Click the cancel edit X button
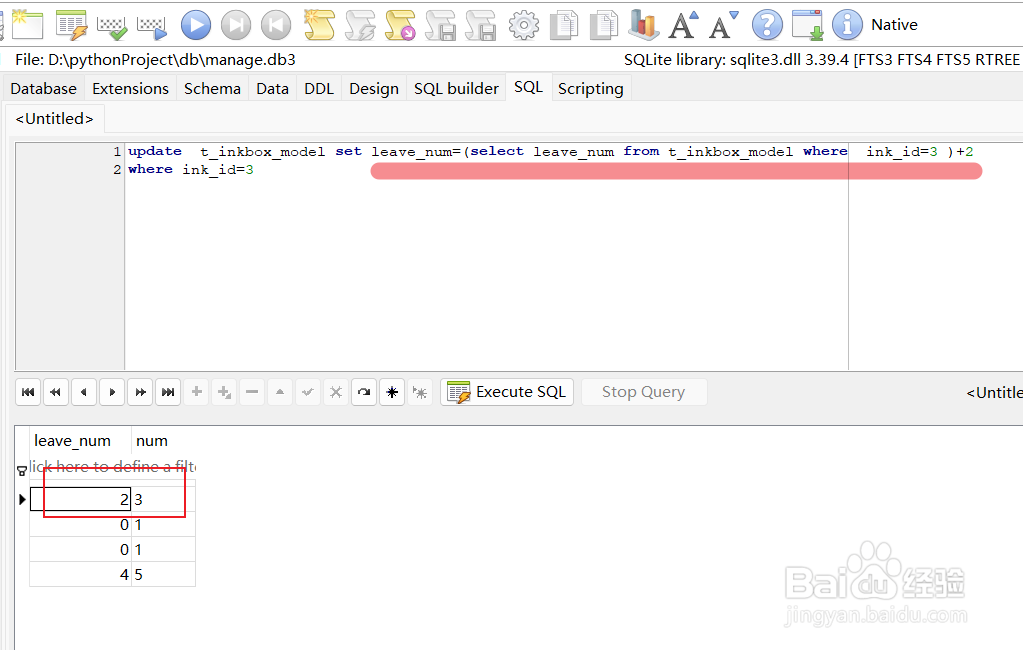The width and height of the screenshot is (1023, 650). [x=336, y=392]
